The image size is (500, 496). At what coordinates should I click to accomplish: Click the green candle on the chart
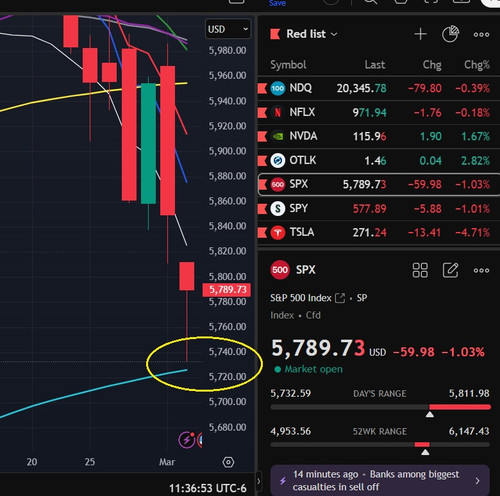(x=148, y=143)
